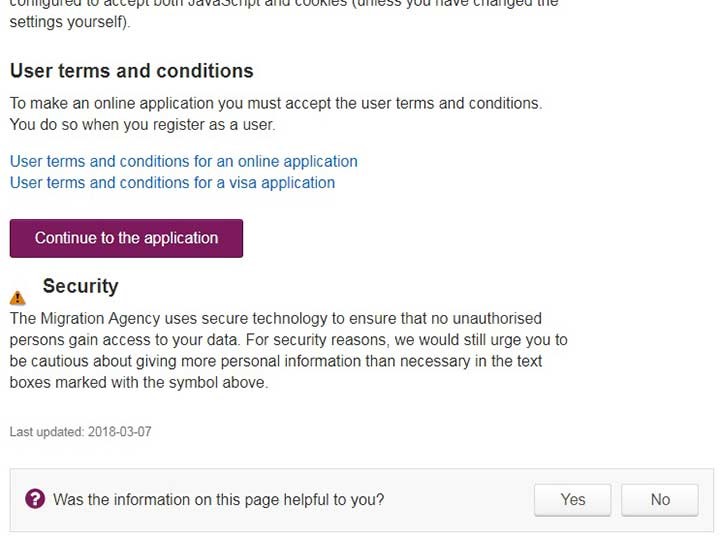Click the partially cut-off JavaScript and cookies line
Viewport: 720px width, 538px height.
coord(284,4)
